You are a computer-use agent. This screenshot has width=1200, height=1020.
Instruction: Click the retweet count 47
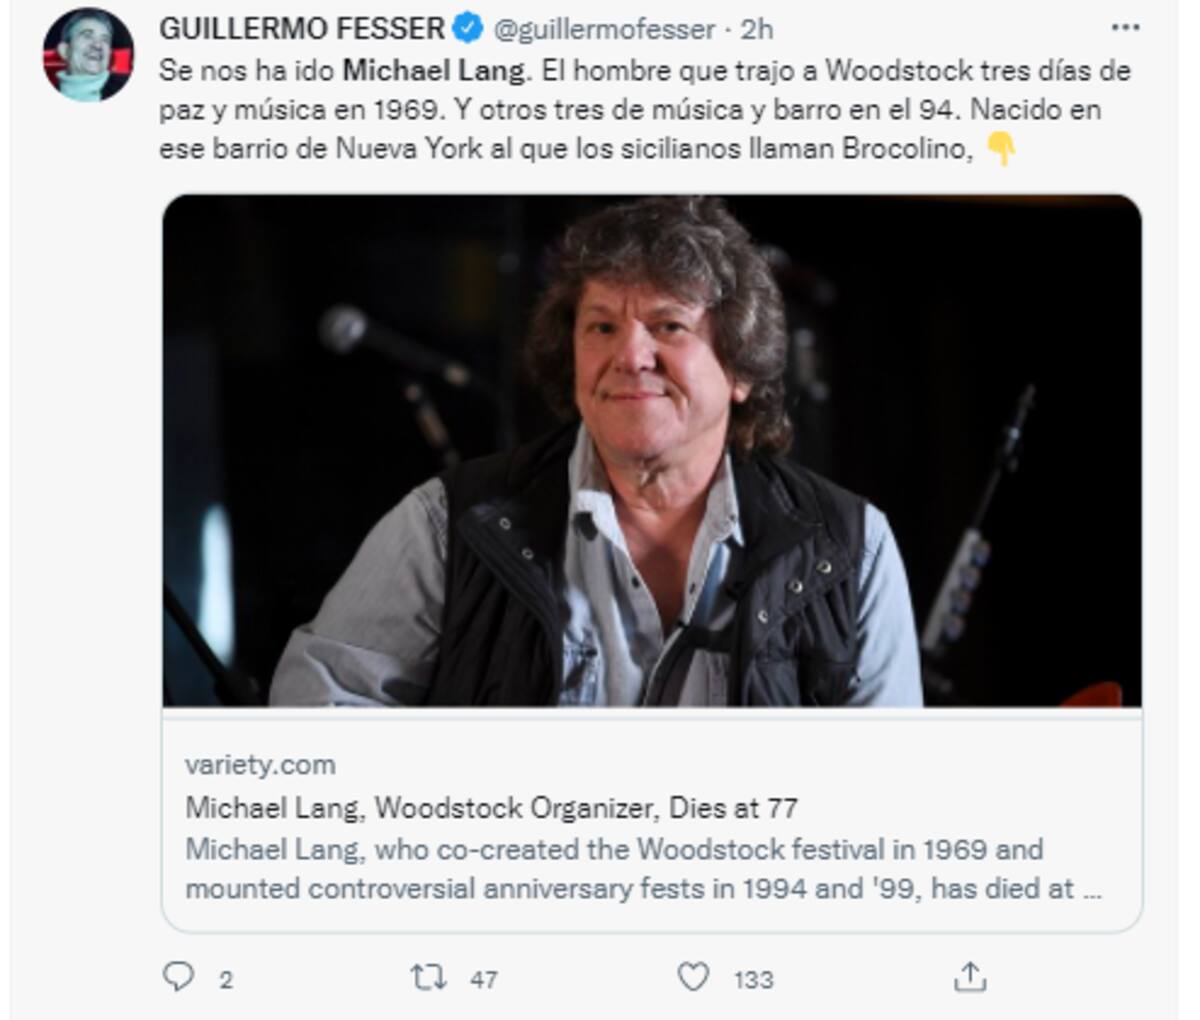tap(484, 980)
